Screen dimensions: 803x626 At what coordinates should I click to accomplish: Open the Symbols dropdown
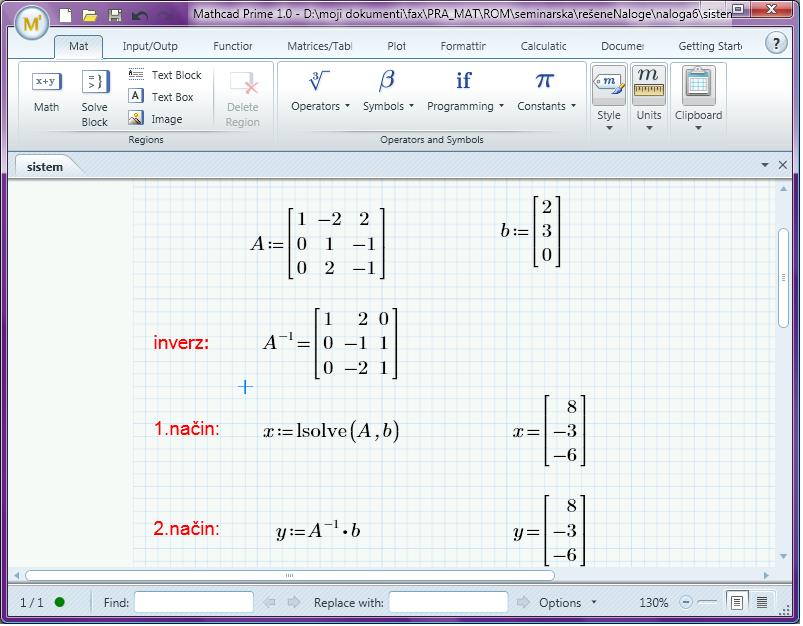coord(387,91)
